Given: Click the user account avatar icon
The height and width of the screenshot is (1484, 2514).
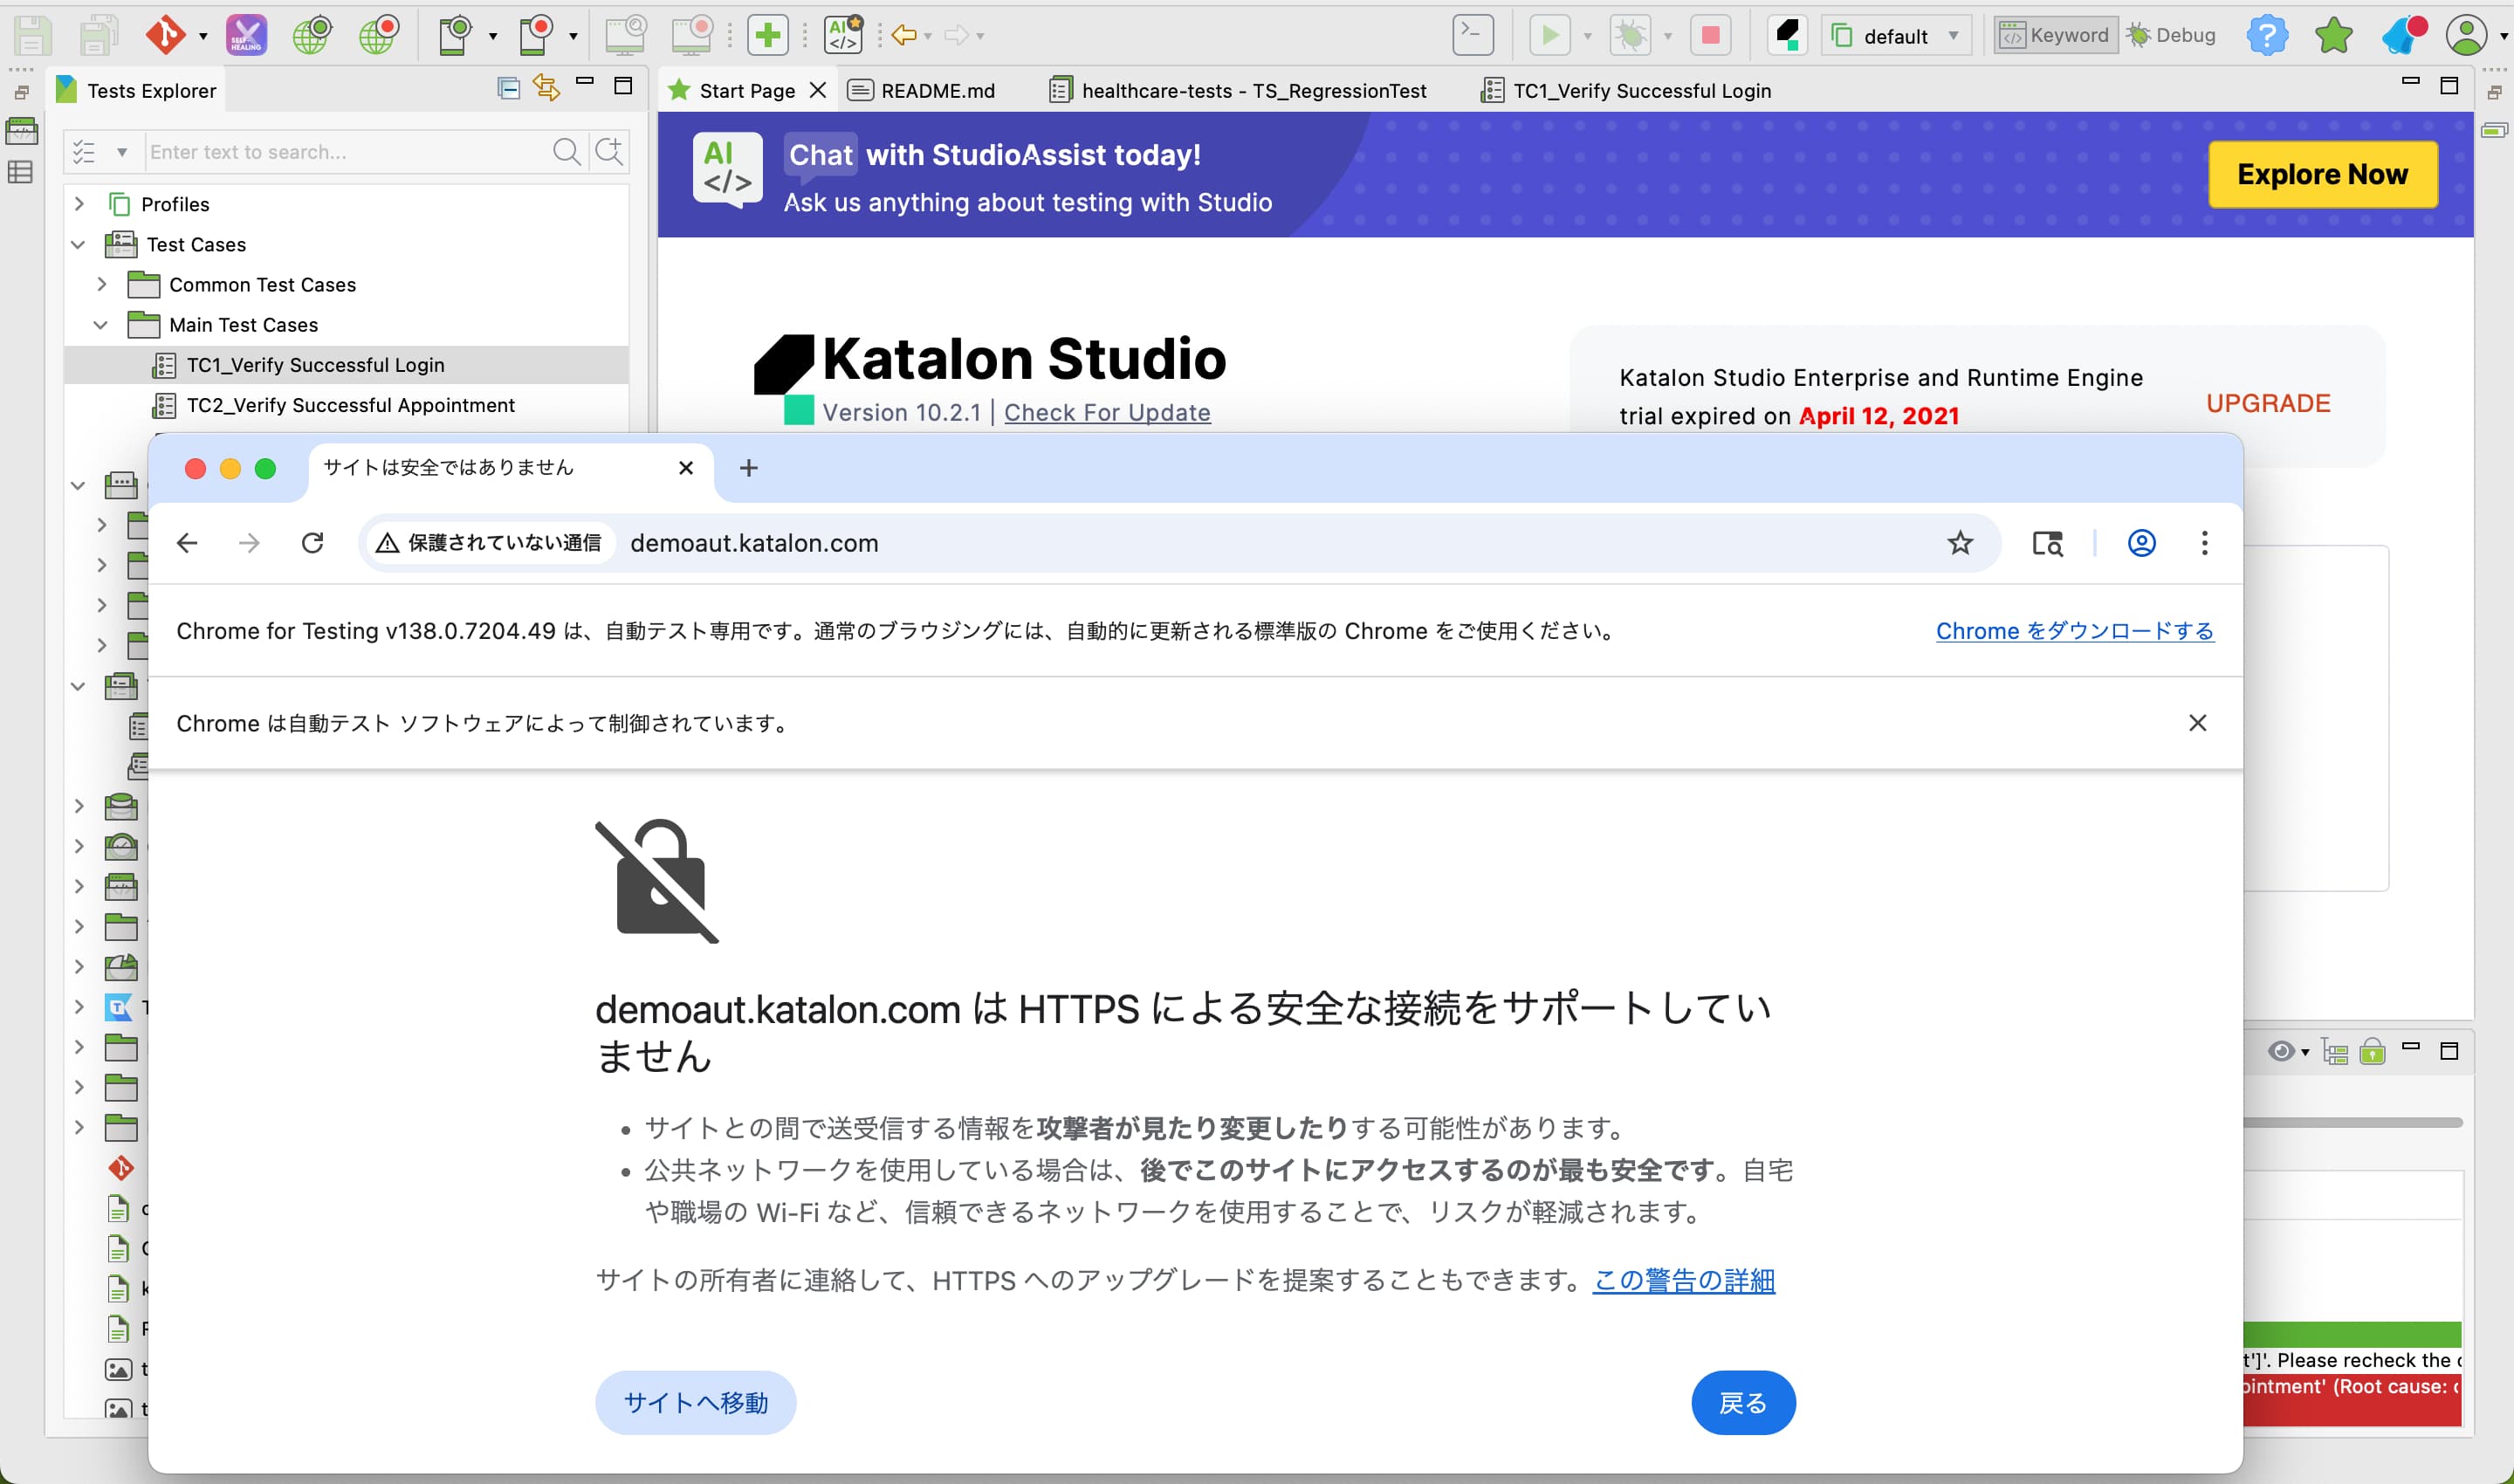Looking at the screenshot, I should pyautogui.click(x=2467, y=35).
